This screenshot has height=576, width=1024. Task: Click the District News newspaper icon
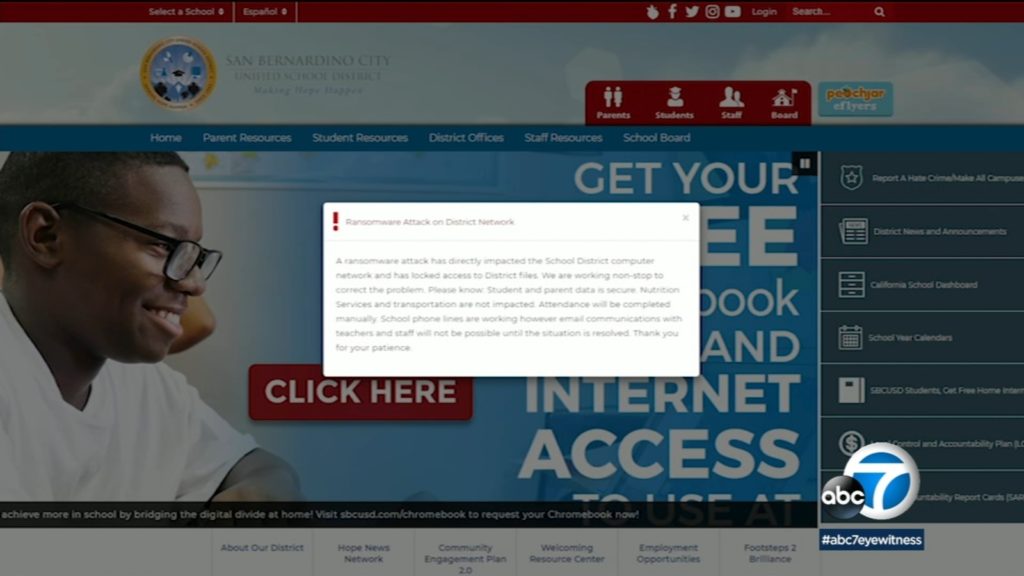[x=853, y=231]
